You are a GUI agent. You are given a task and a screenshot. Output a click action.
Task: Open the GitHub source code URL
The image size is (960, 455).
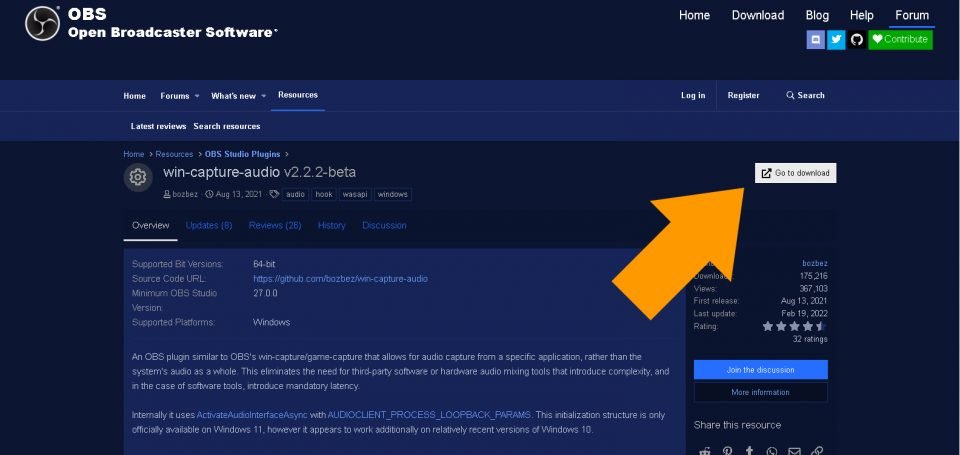(x=340, y=279)
